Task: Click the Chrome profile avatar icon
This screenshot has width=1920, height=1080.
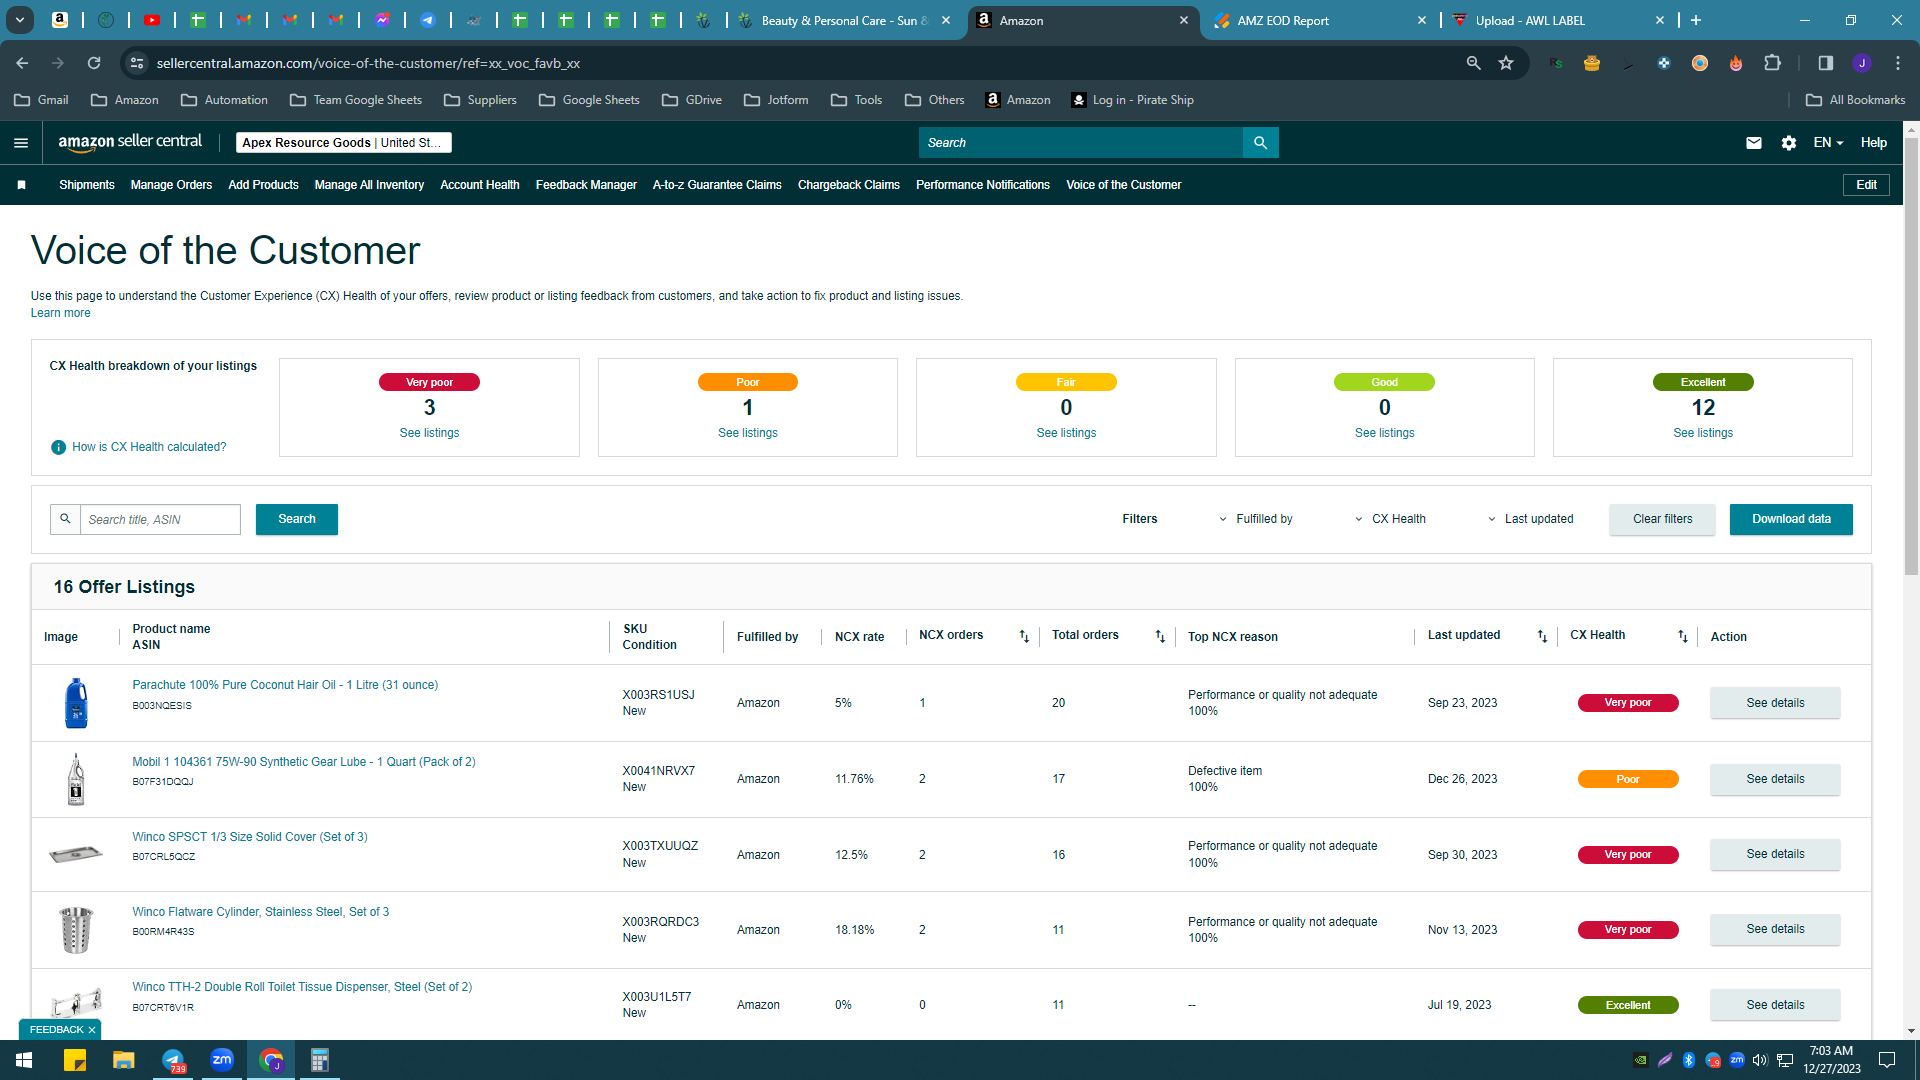Action: 1862,63
